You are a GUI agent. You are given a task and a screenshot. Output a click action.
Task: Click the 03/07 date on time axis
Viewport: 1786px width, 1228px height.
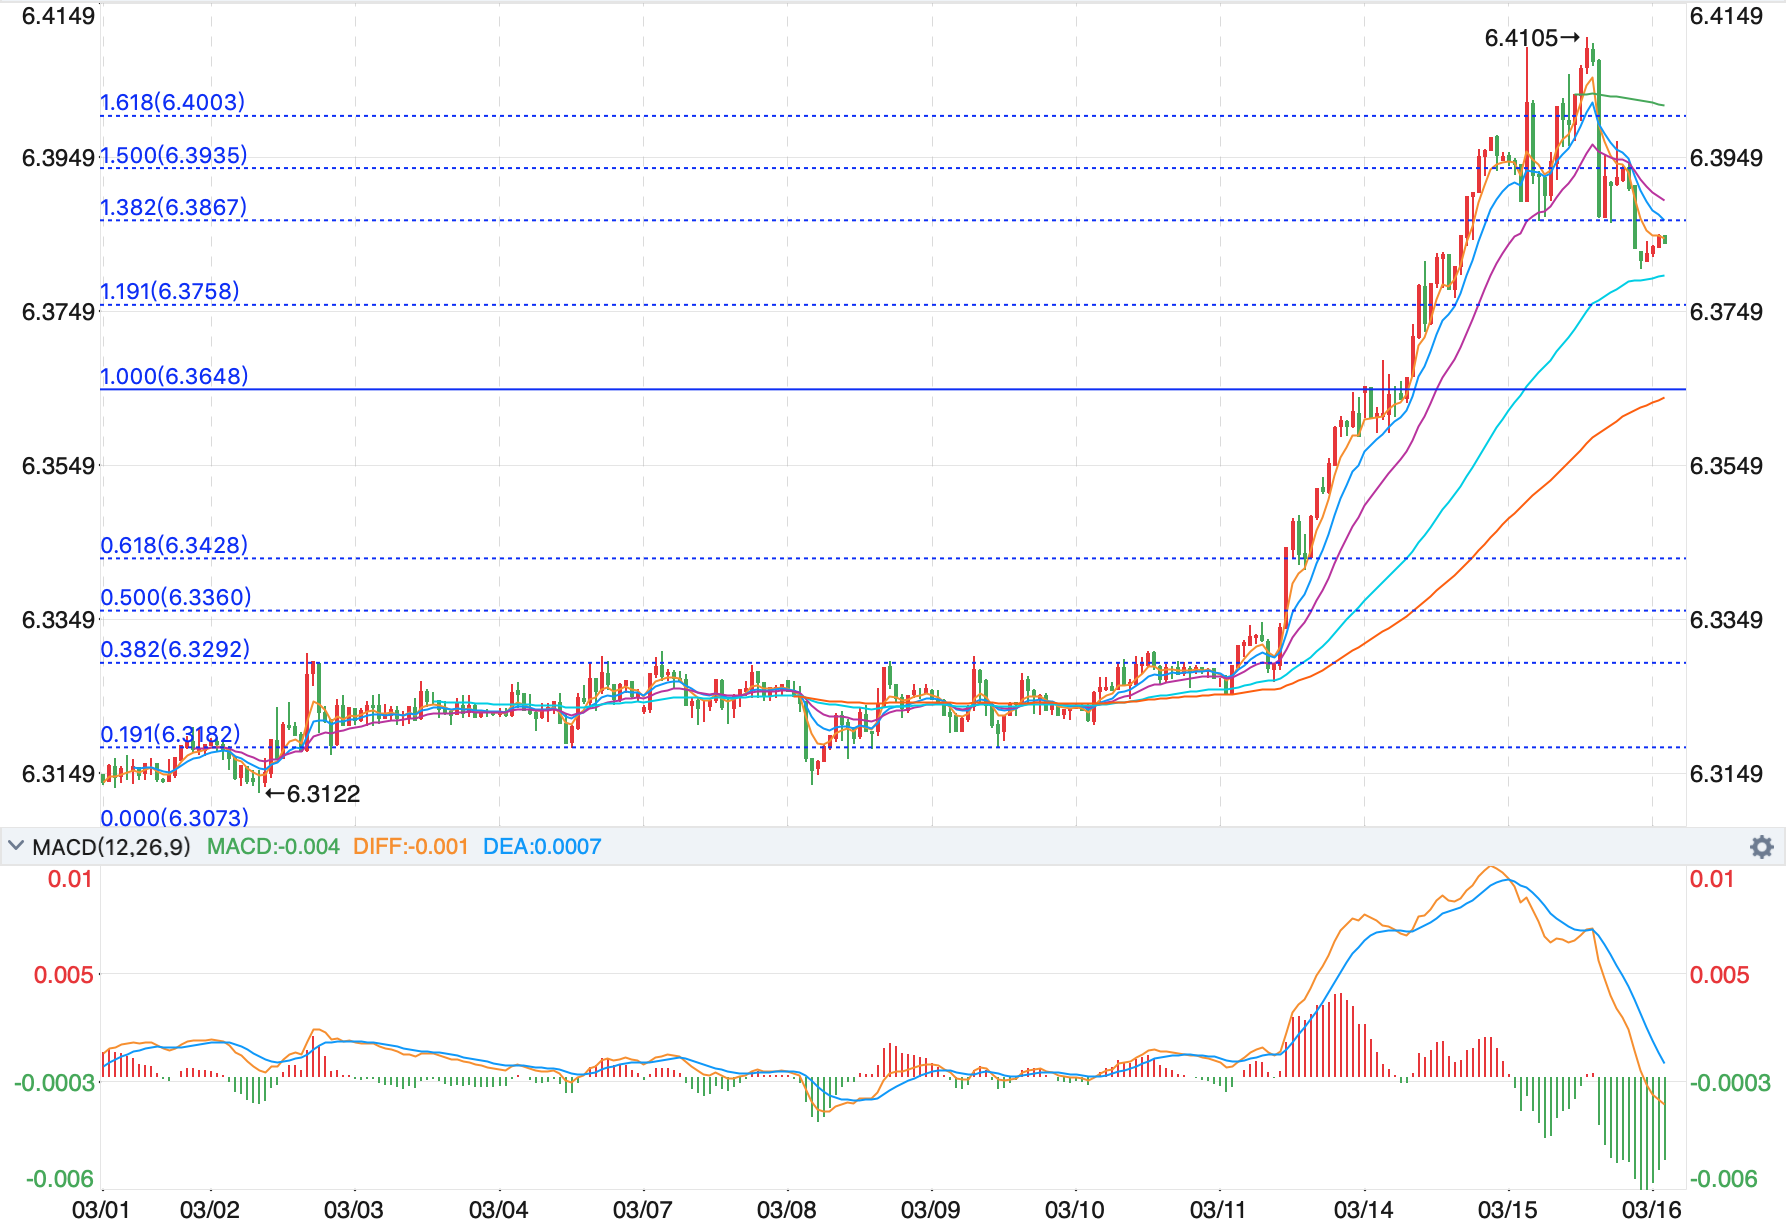pyautogui.click(x=642, y=1210)
